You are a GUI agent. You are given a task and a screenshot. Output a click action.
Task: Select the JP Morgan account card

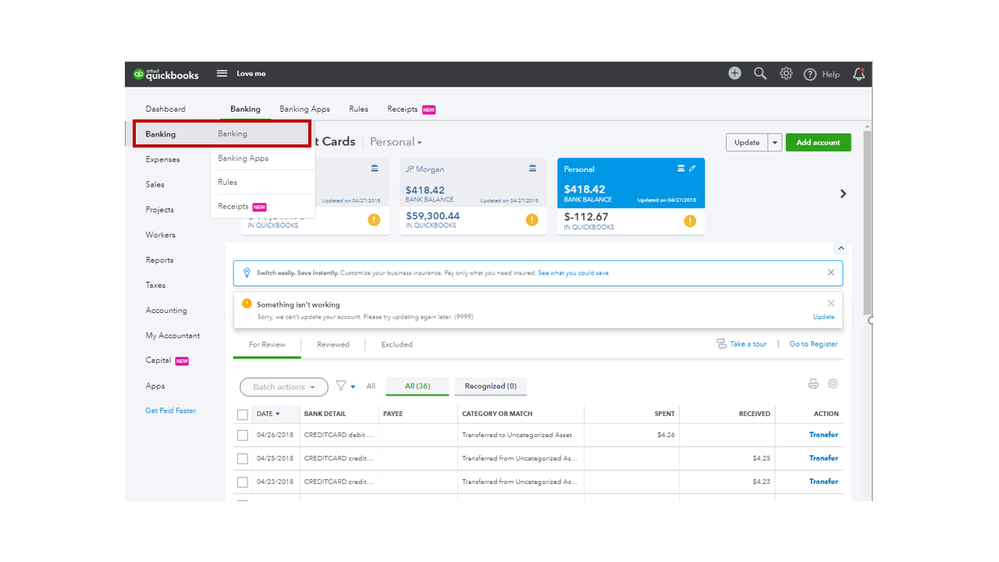(x=473, y=196)
